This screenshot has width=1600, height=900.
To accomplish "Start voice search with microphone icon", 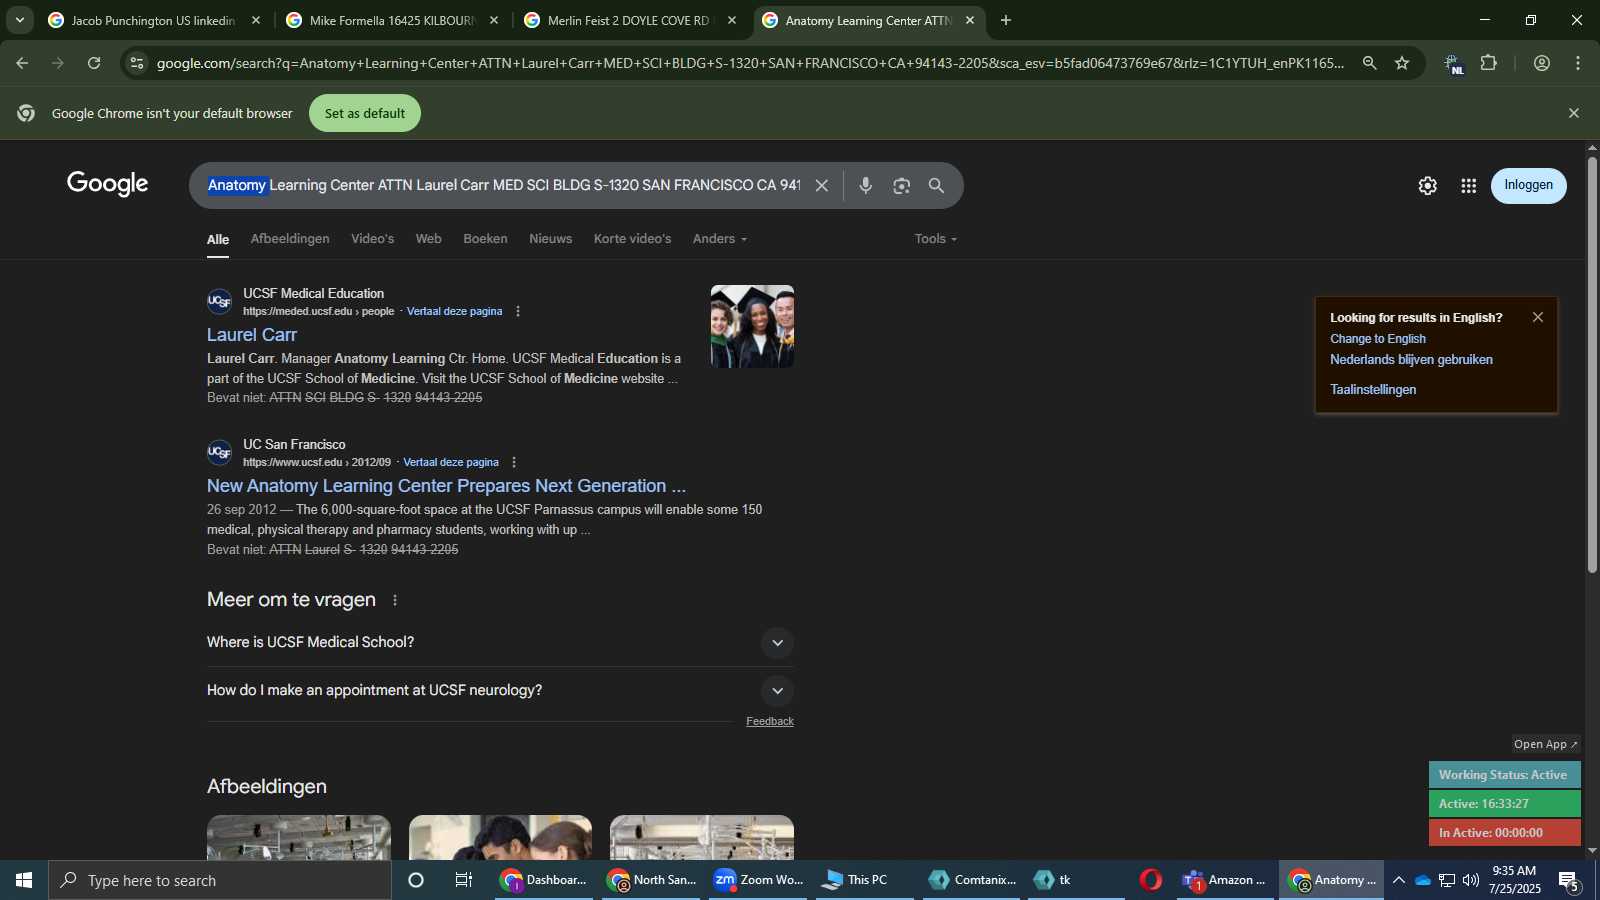I will (x=866, y=186).
